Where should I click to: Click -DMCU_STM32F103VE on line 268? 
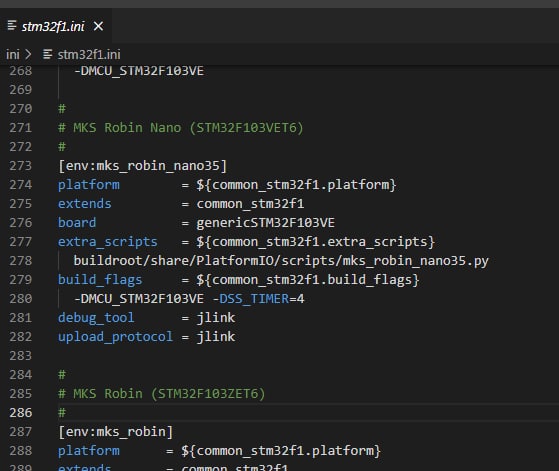pyautogui.click(x=139, y=71)
